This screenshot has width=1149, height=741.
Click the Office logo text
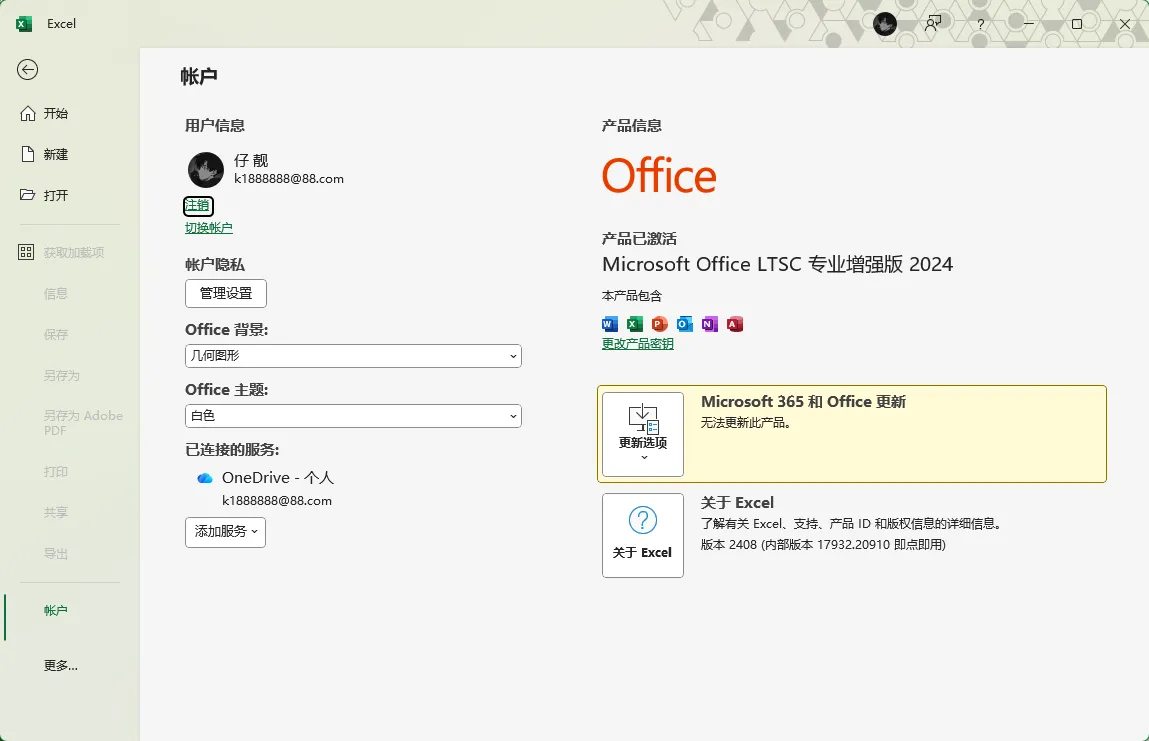(659, 176)
